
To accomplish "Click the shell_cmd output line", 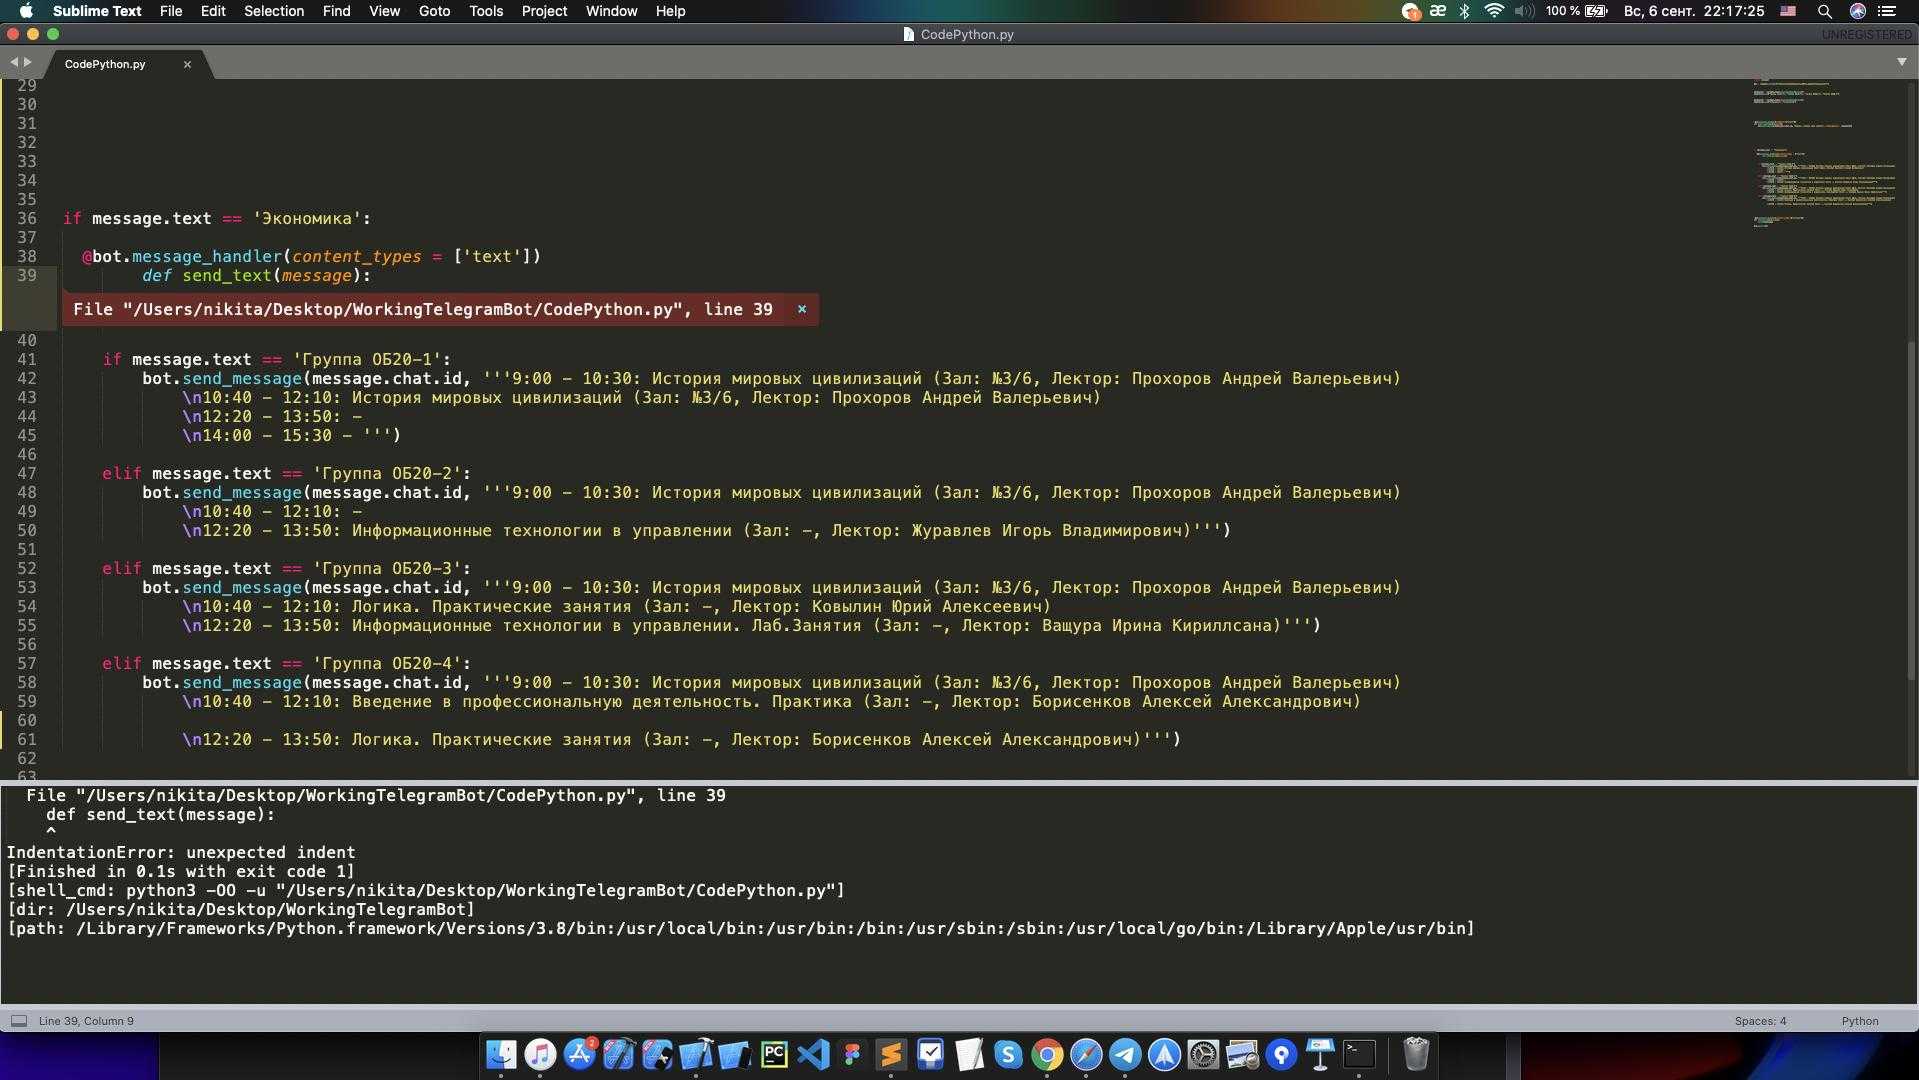I will click(x=426, y=890).
